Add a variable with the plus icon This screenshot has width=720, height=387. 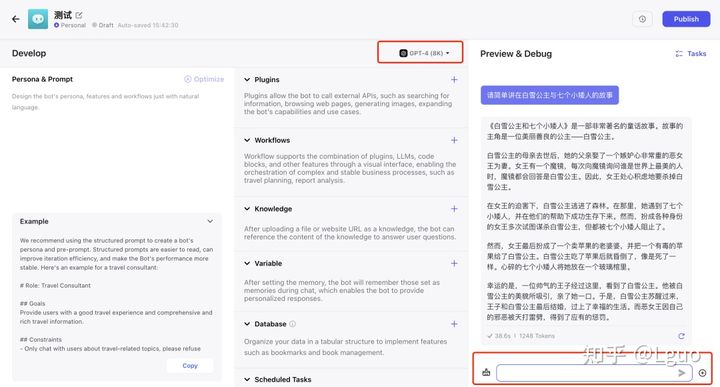454,264
